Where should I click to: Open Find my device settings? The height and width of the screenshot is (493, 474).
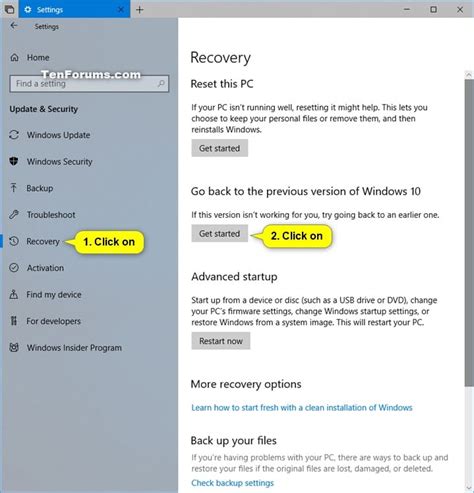[x=54, y=294]
